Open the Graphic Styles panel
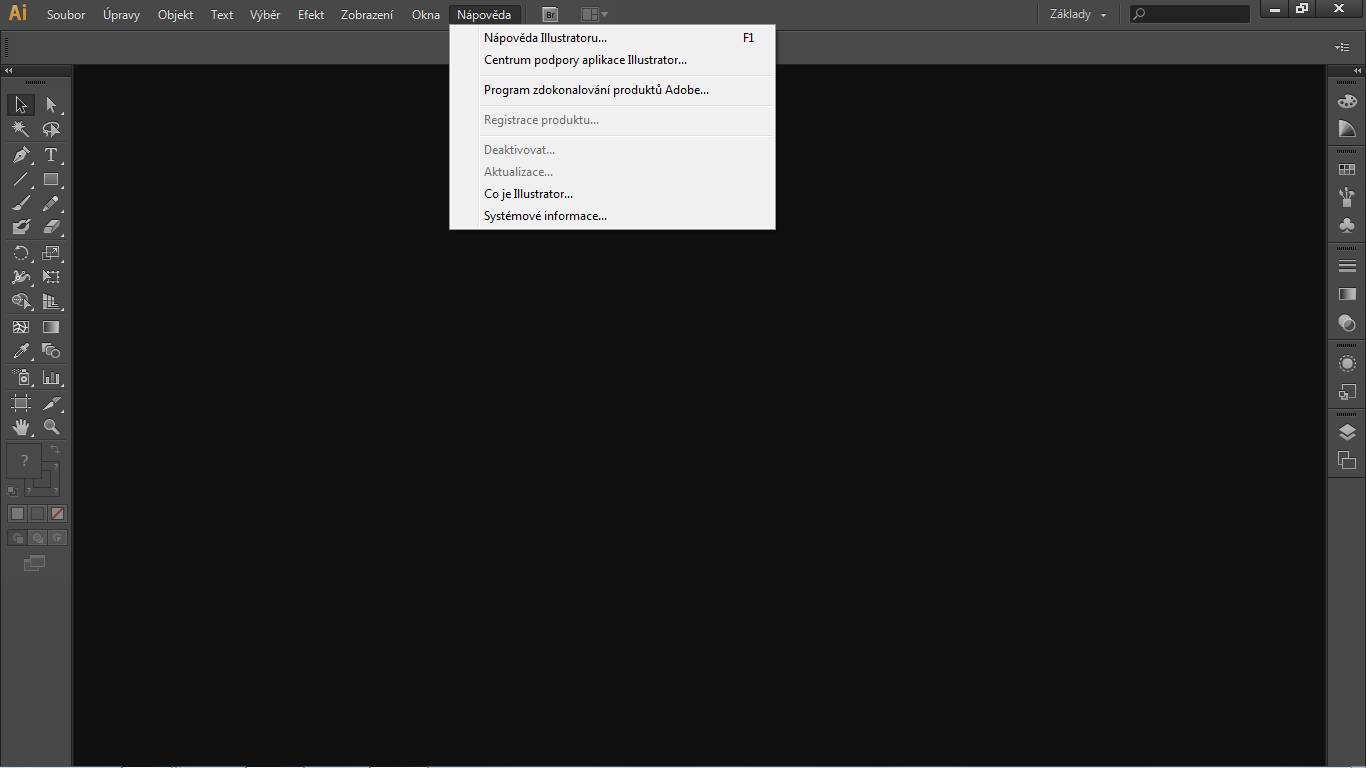The width and height of the screenshot is (1366, 768). point(1347,392)
